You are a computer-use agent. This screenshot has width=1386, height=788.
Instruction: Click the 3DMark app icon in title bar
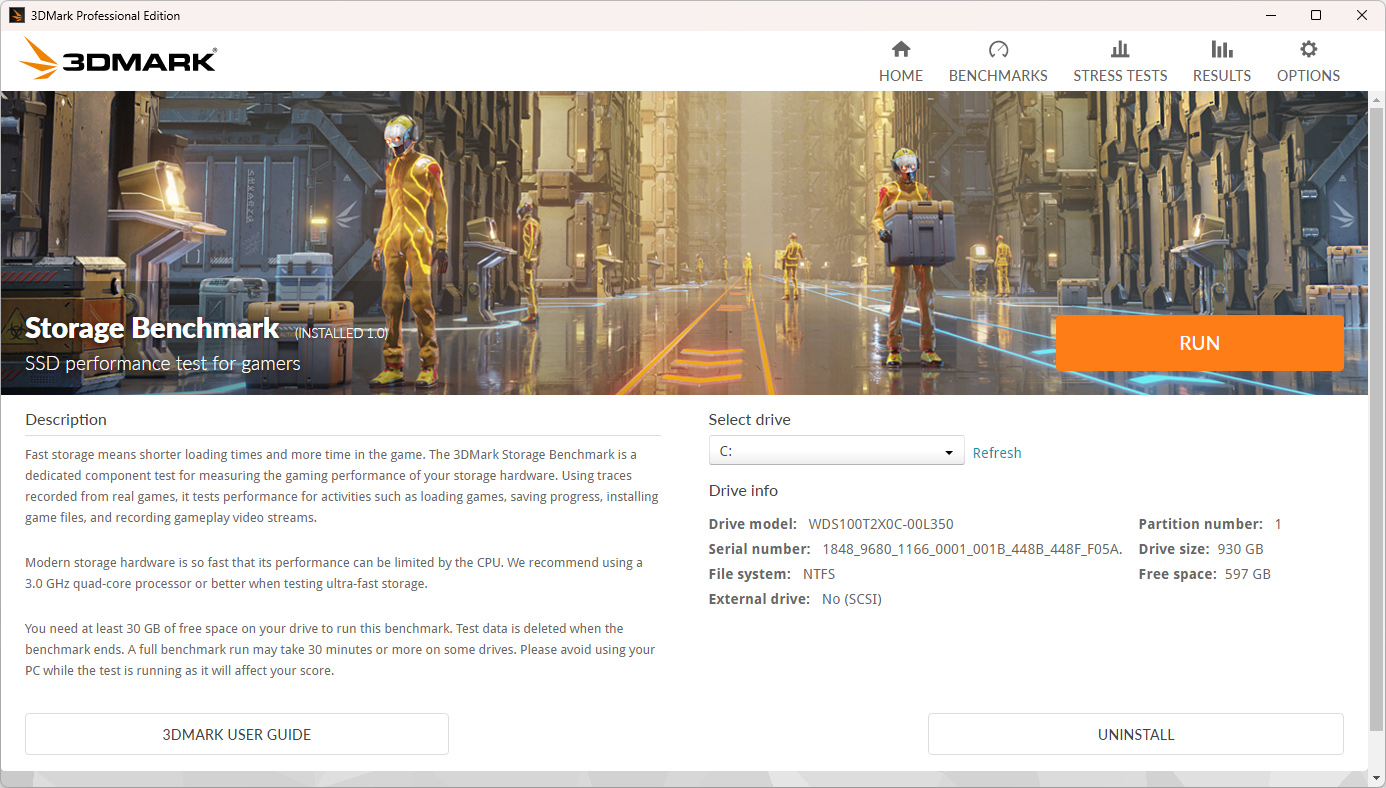pos(16,15)
